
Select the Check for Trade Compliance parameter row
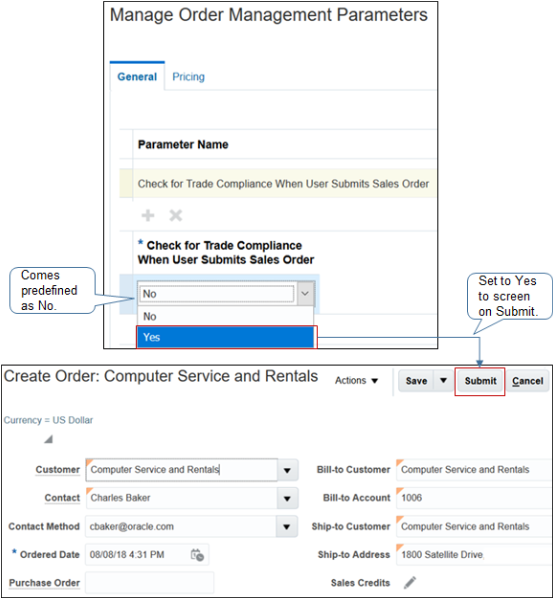pos(278,184)
